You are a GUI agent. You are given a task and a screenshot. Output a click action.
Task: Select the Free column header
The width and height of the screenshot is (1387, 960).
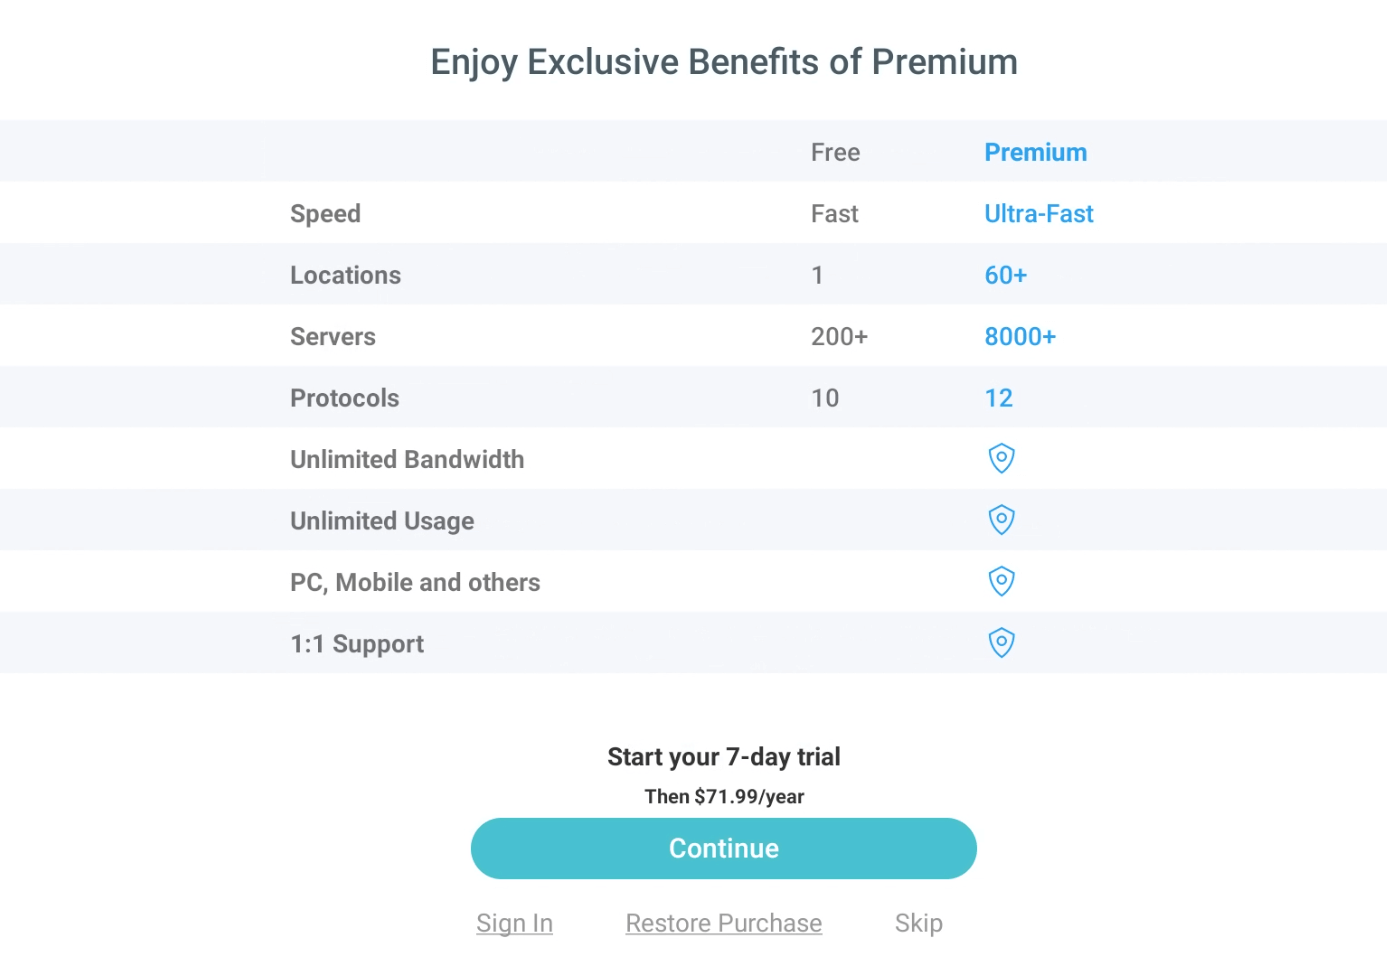click(835, 152)
